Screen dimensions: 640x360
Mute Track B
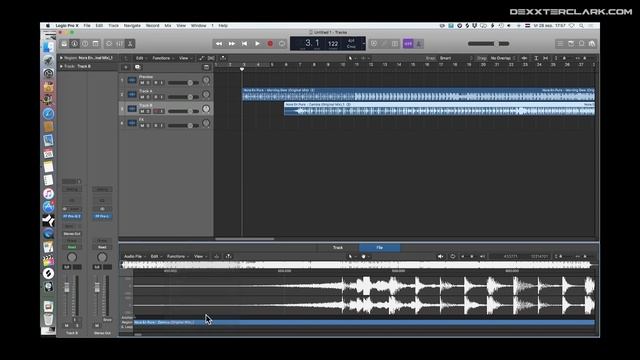point(142,111)
